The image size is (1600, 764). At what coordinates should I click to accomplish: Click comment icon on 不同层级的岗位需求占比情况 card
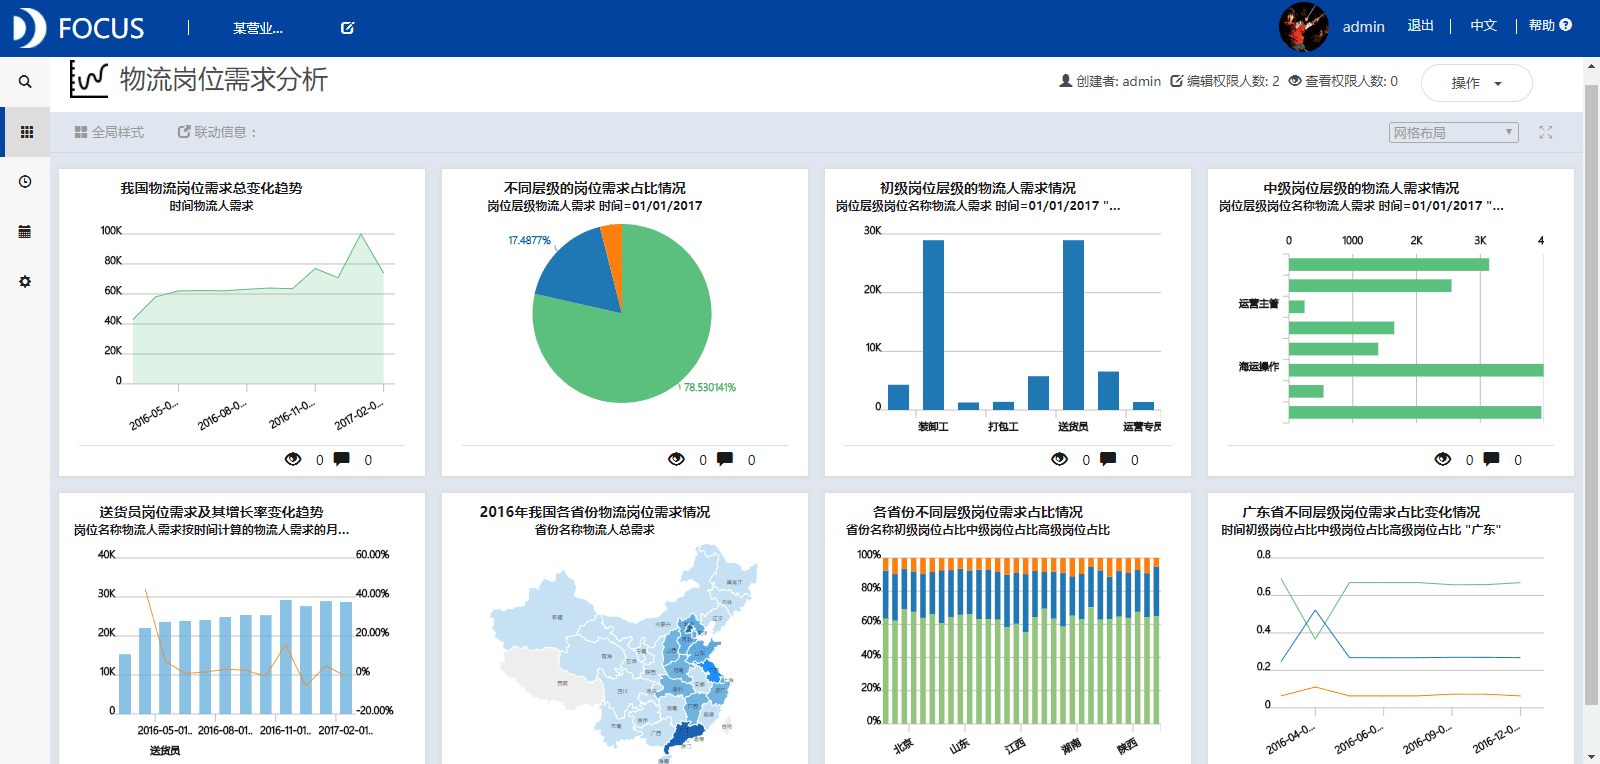tap(725, 459)
